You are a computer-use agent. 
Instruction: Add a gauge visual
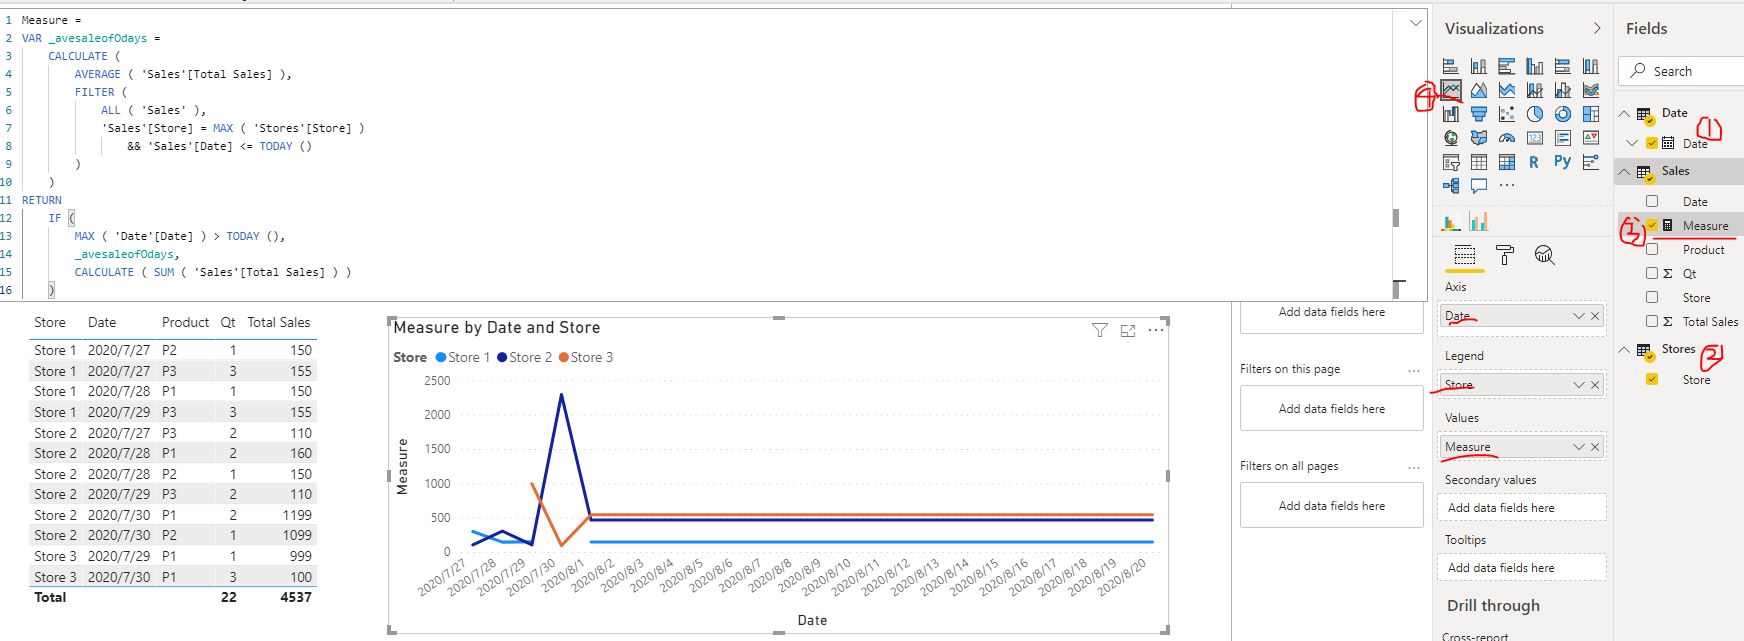[x=1507, y=138]
